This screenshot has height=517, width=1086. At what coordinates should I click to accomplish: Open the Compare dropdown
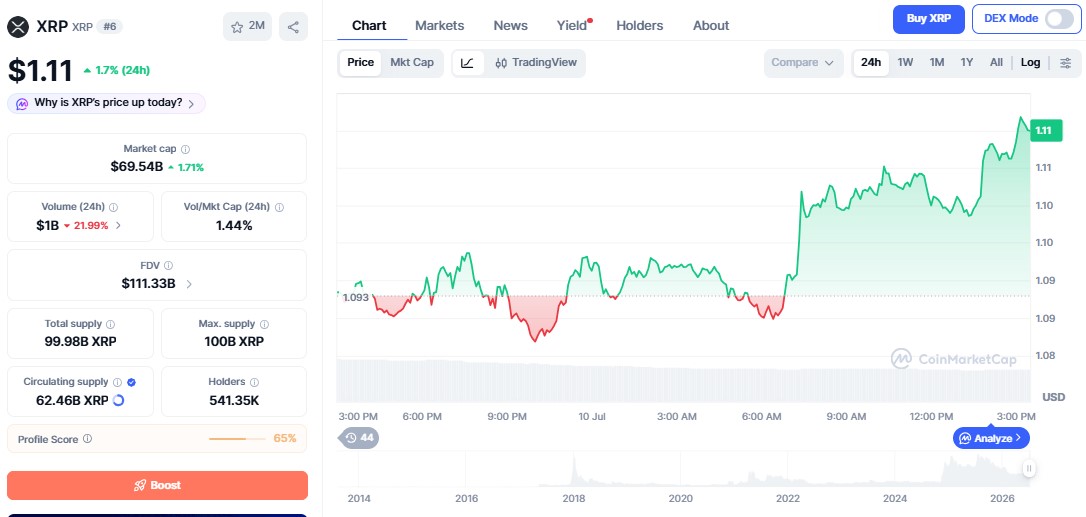pos(803,63)
